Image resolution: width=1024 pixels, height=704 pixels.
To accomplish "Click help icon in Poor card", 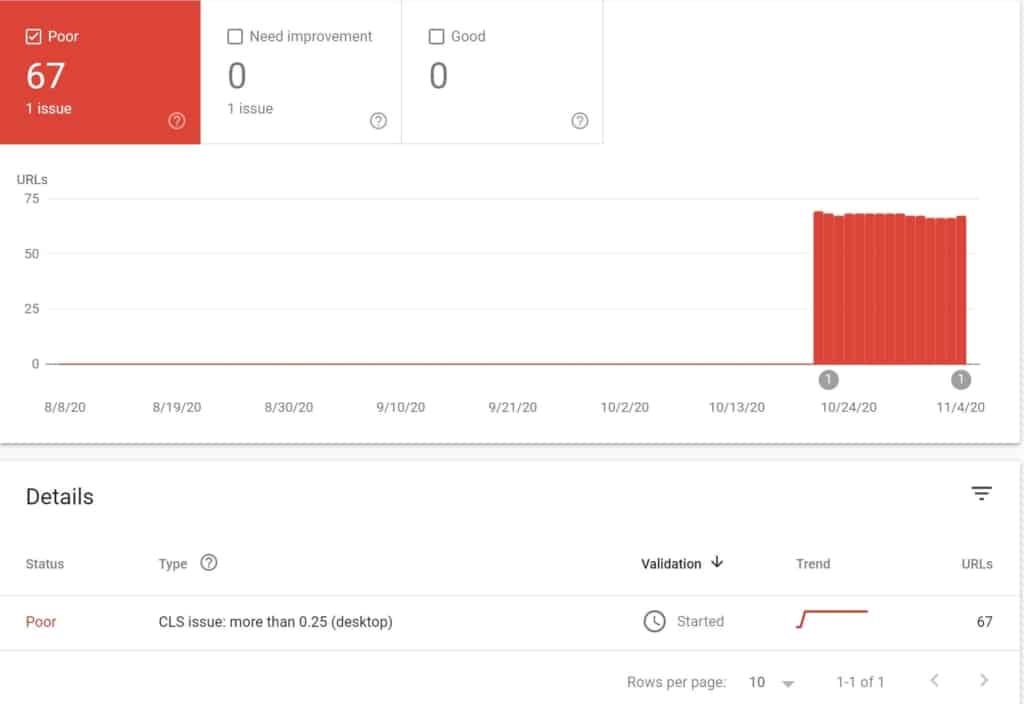I will (177, 121).
